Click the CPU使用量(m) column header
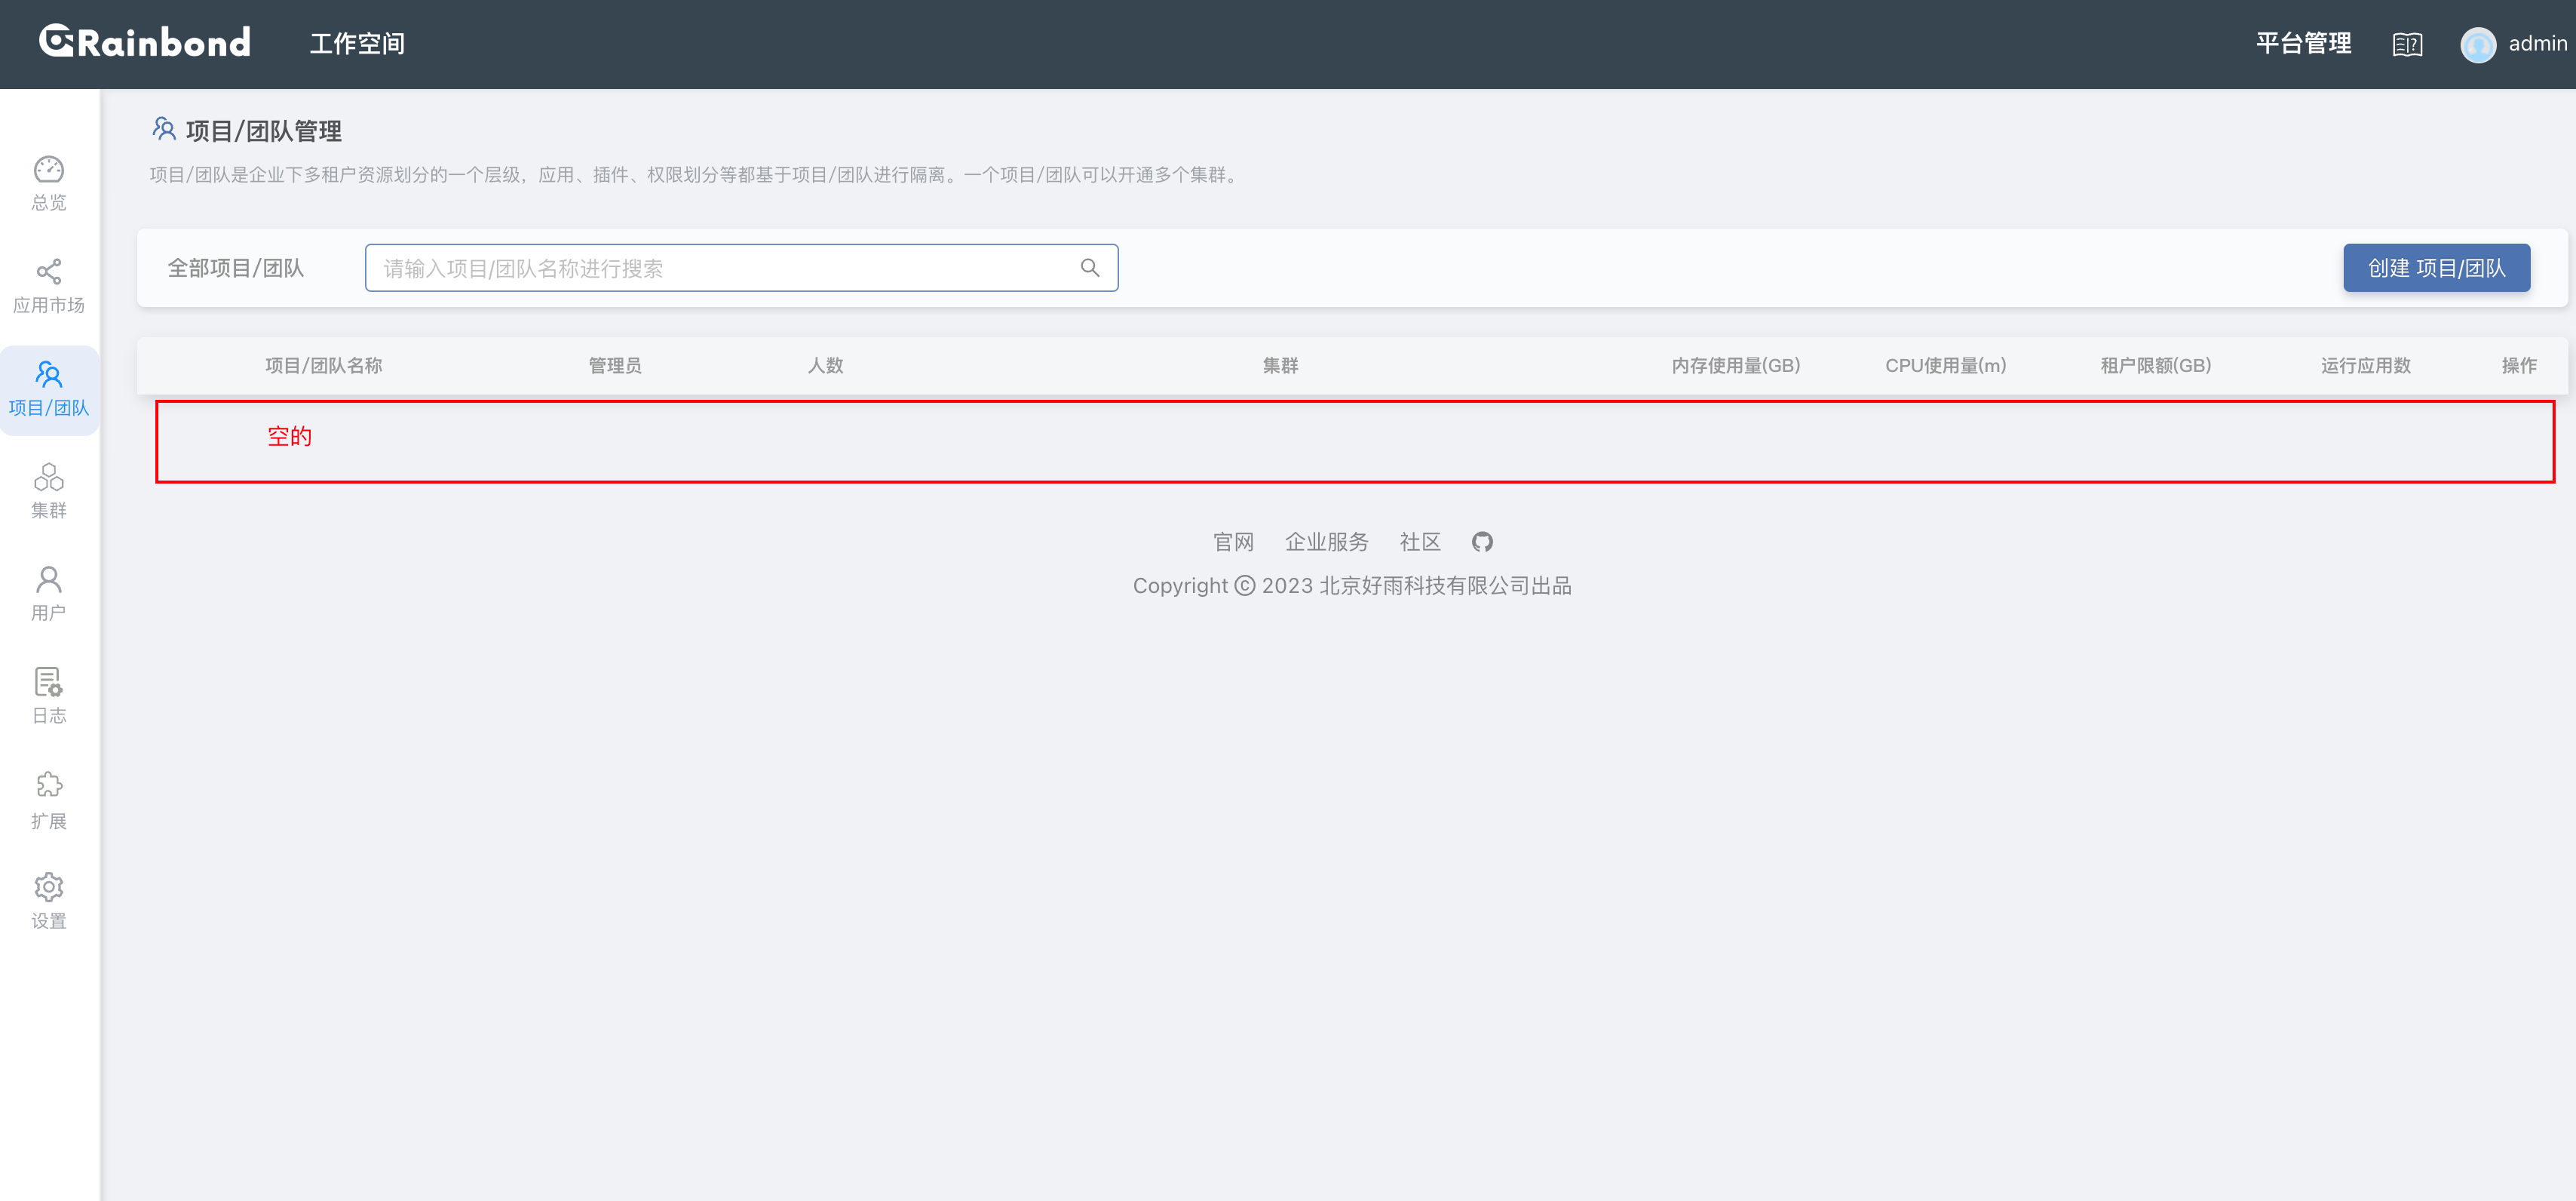 pos(1945,366)
